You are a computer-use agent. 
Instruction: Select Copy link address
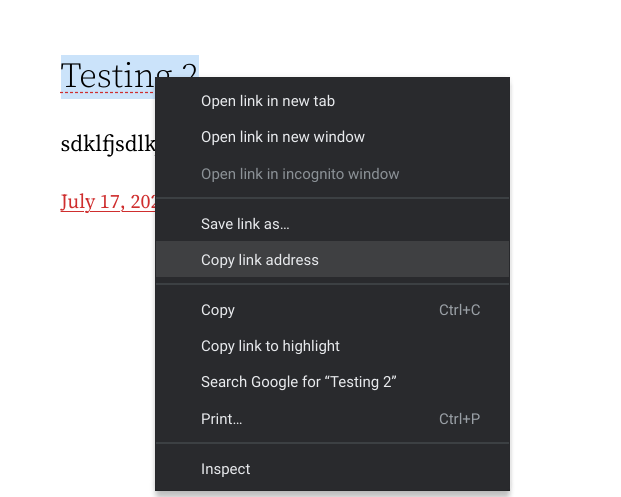[x=259, y=260]
